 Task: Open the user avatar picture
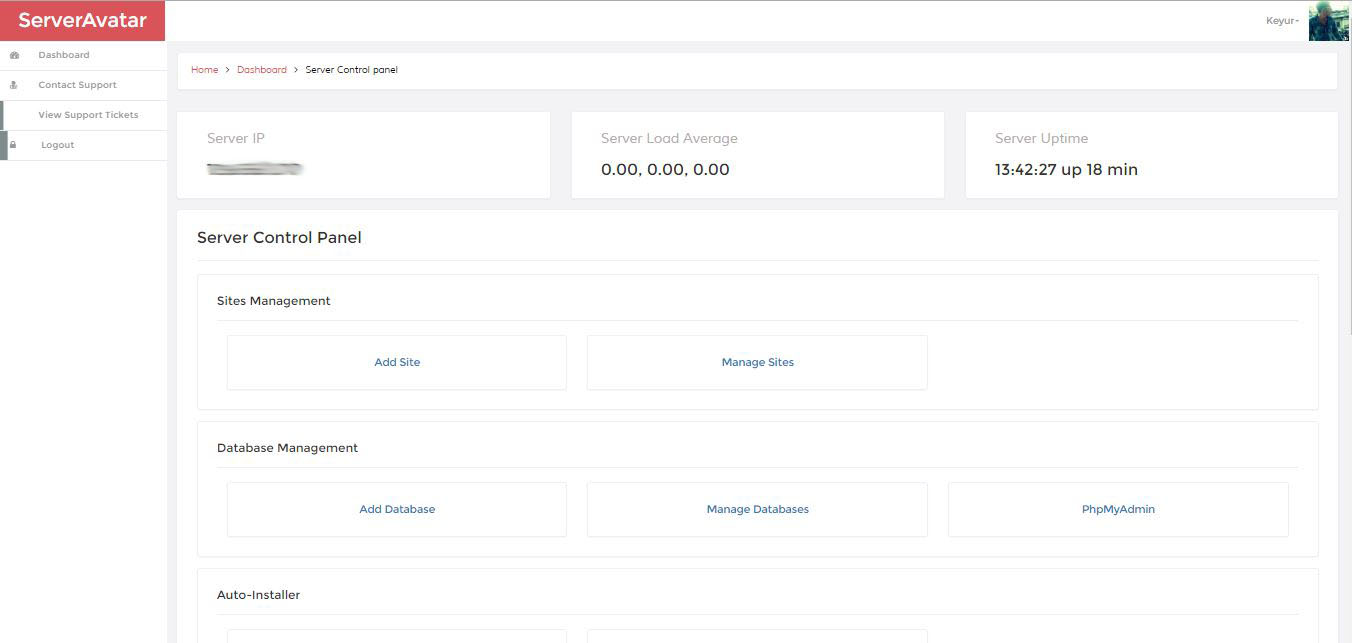1328,21
